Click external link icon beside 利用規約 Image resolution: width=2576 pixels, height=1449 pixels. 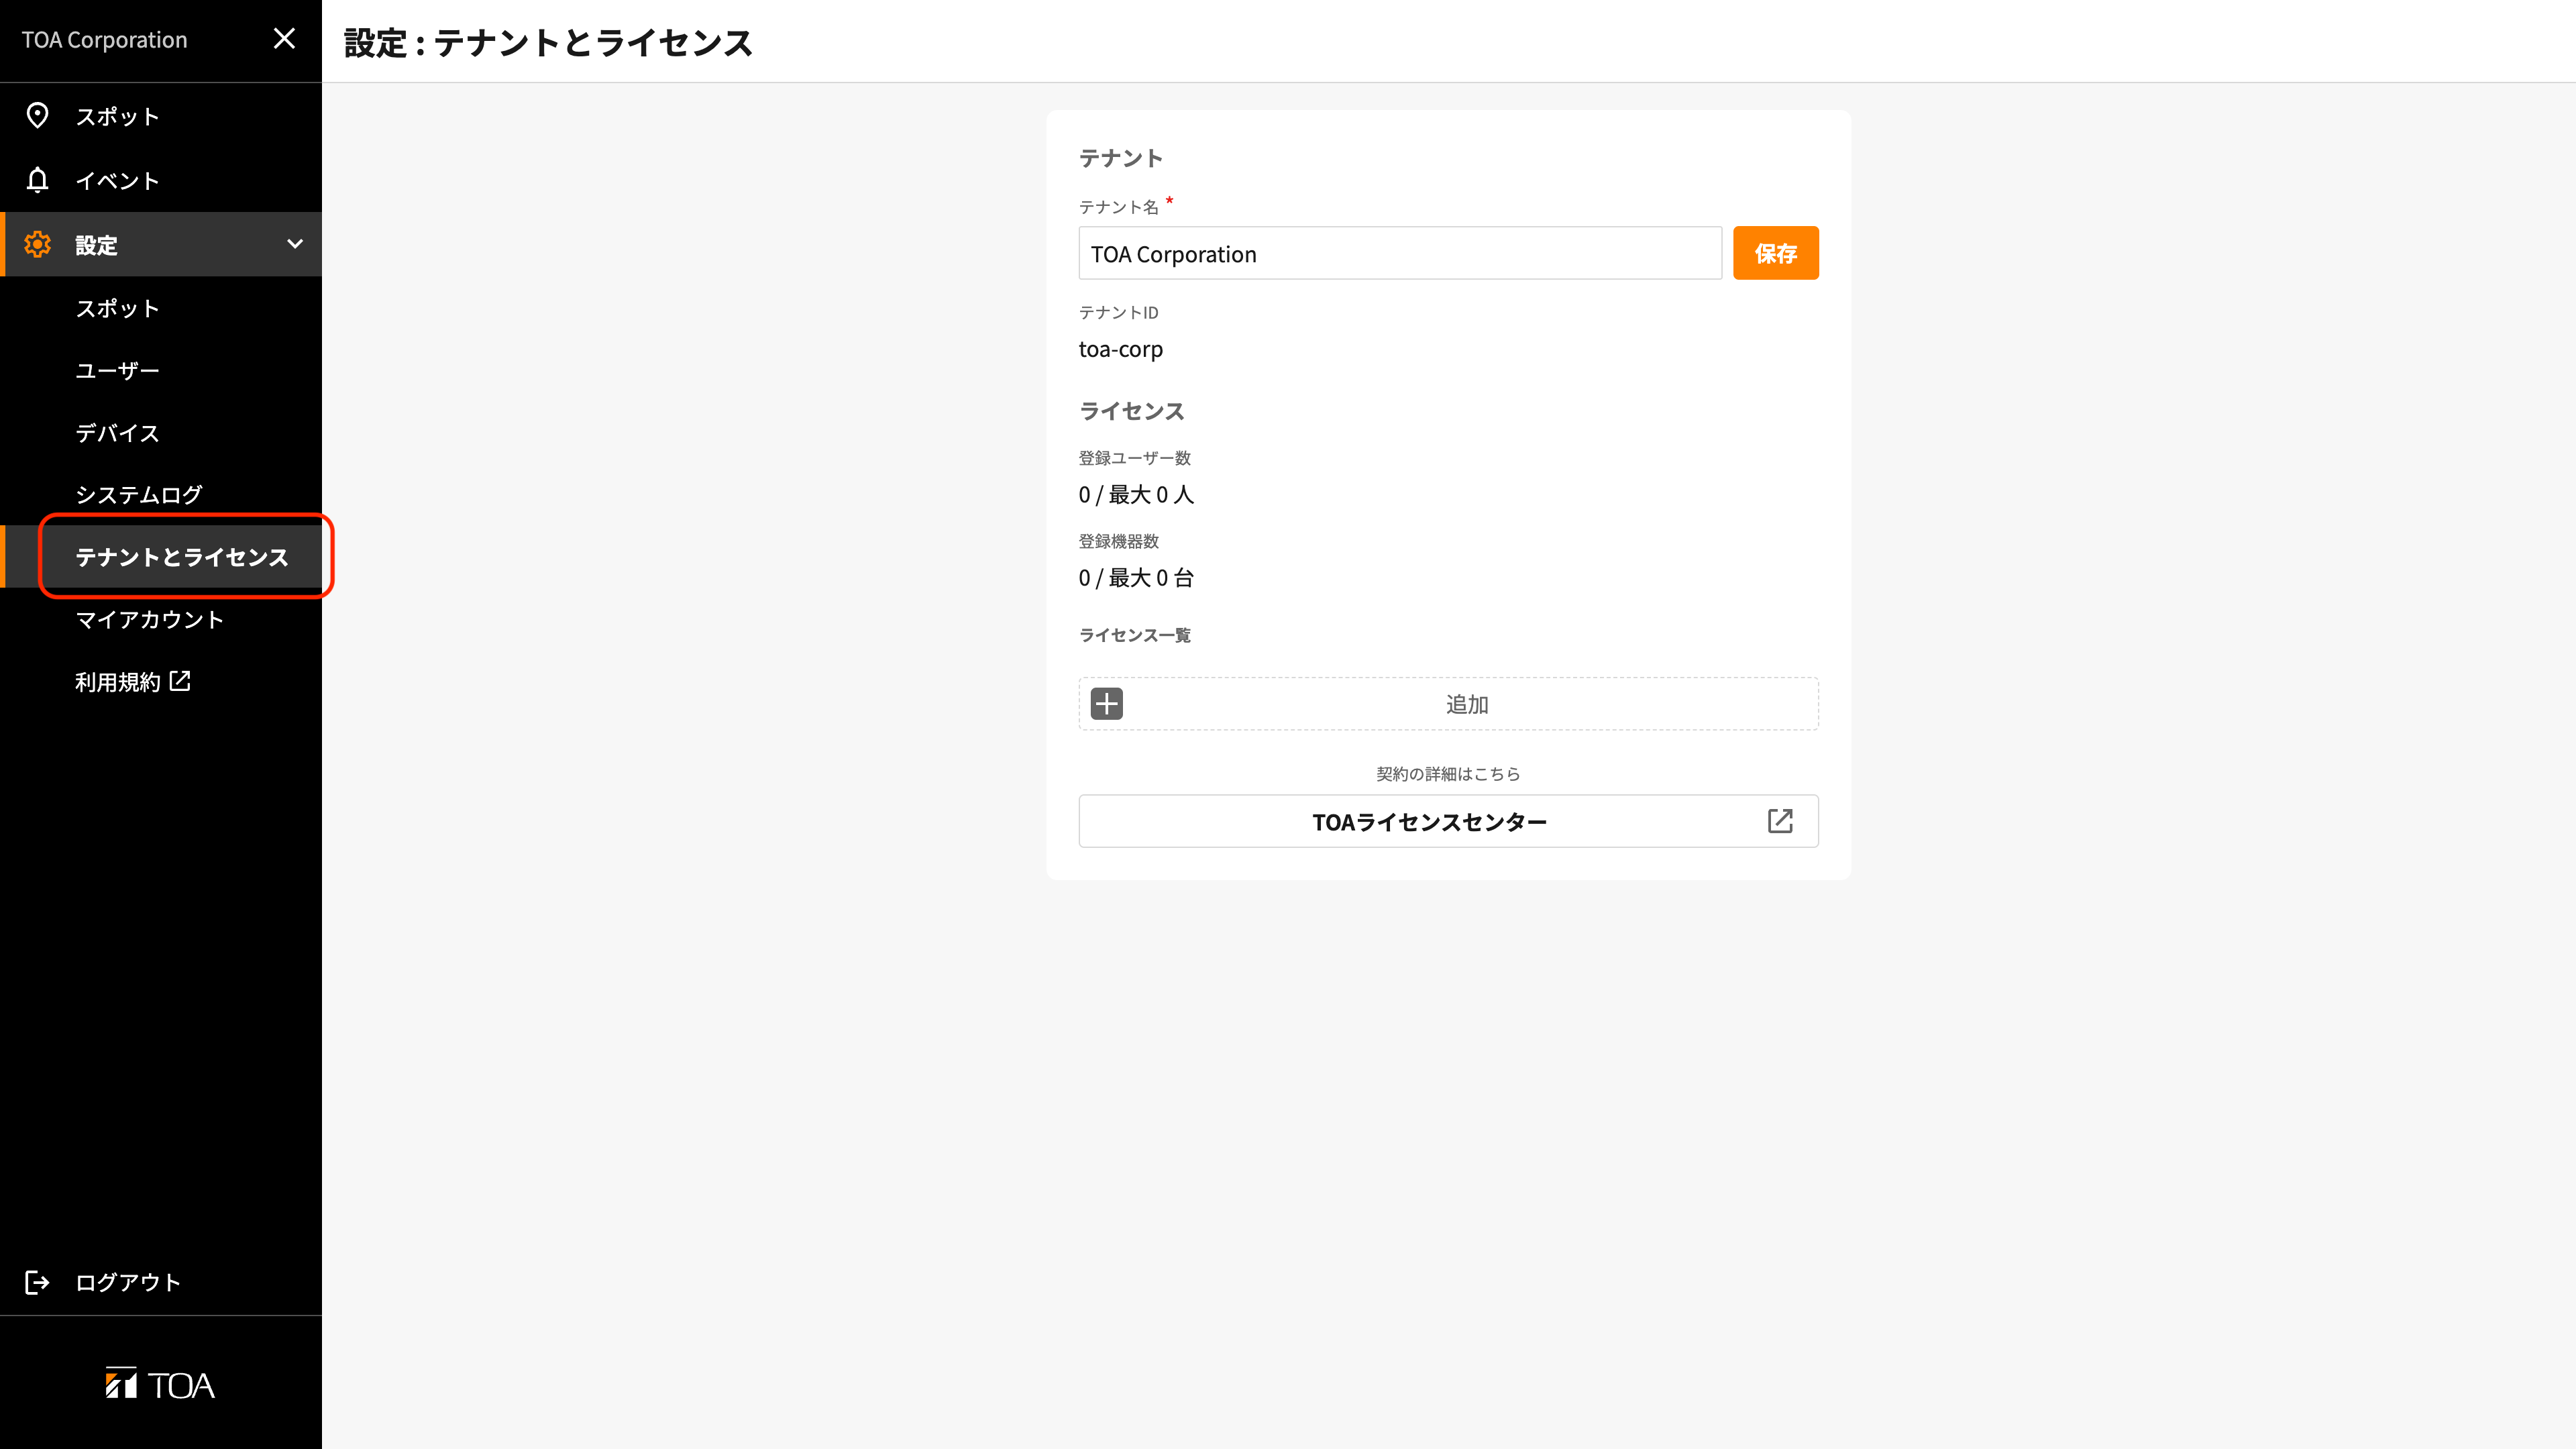(x=180, y=681)
